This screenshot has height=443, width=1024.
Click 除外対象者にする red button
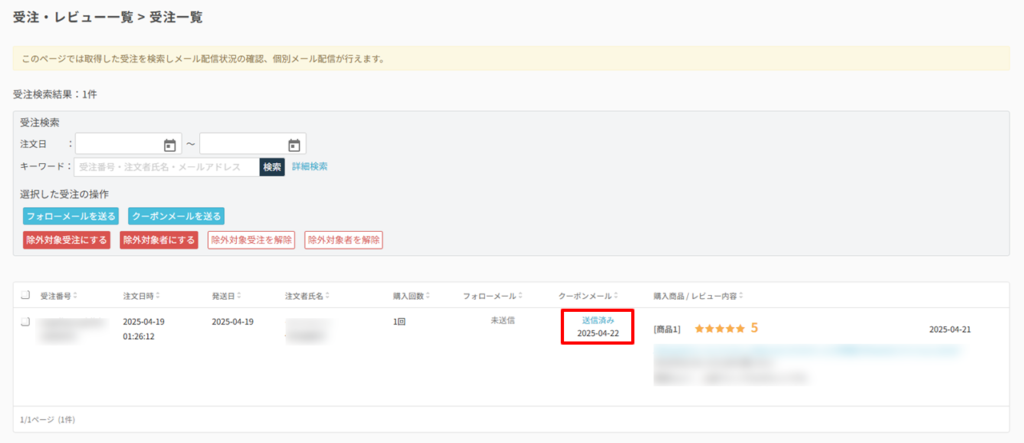pos(159,240)
